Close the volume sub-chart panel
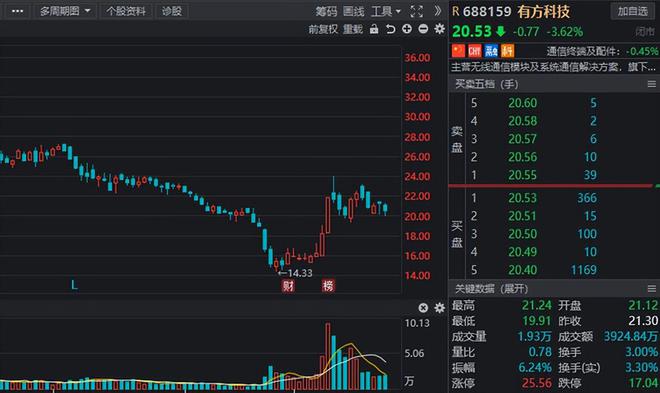This screenshot has width=660, height=393. coord(423,308)
